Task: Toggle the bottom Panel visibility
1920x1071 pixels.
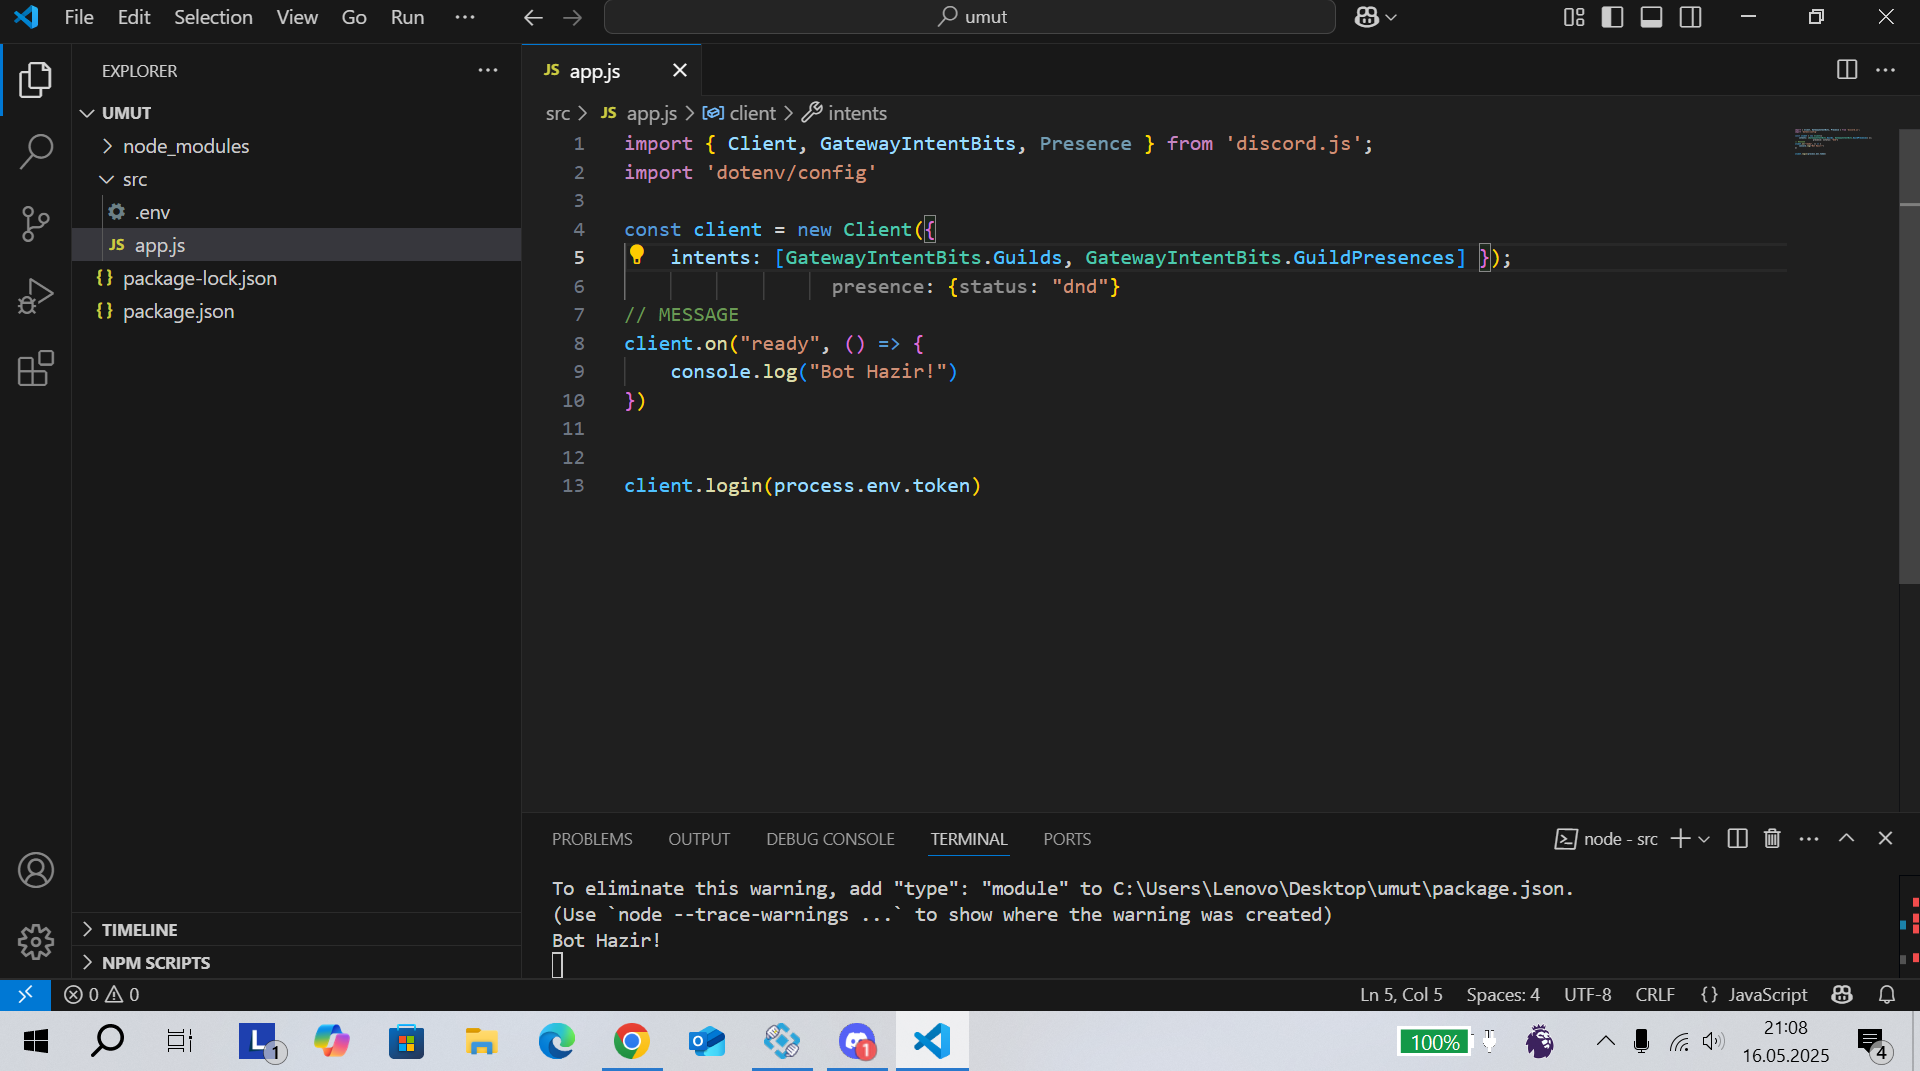Action: click(1651, 17)
